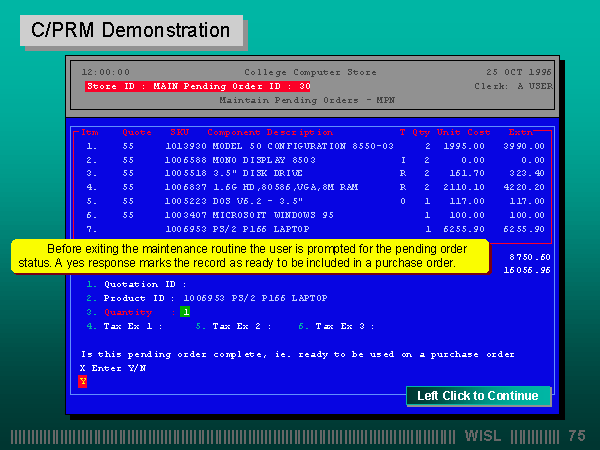Click the Quotation ID field label

(143, 284)
